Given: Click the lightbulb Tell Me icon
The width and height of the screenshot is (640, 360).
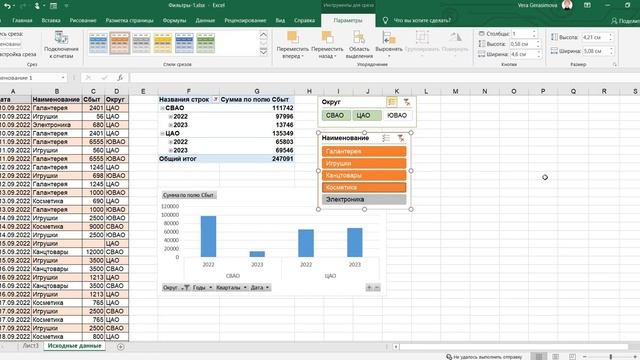Looking at the screenshot, I should [x=385, y=20].
